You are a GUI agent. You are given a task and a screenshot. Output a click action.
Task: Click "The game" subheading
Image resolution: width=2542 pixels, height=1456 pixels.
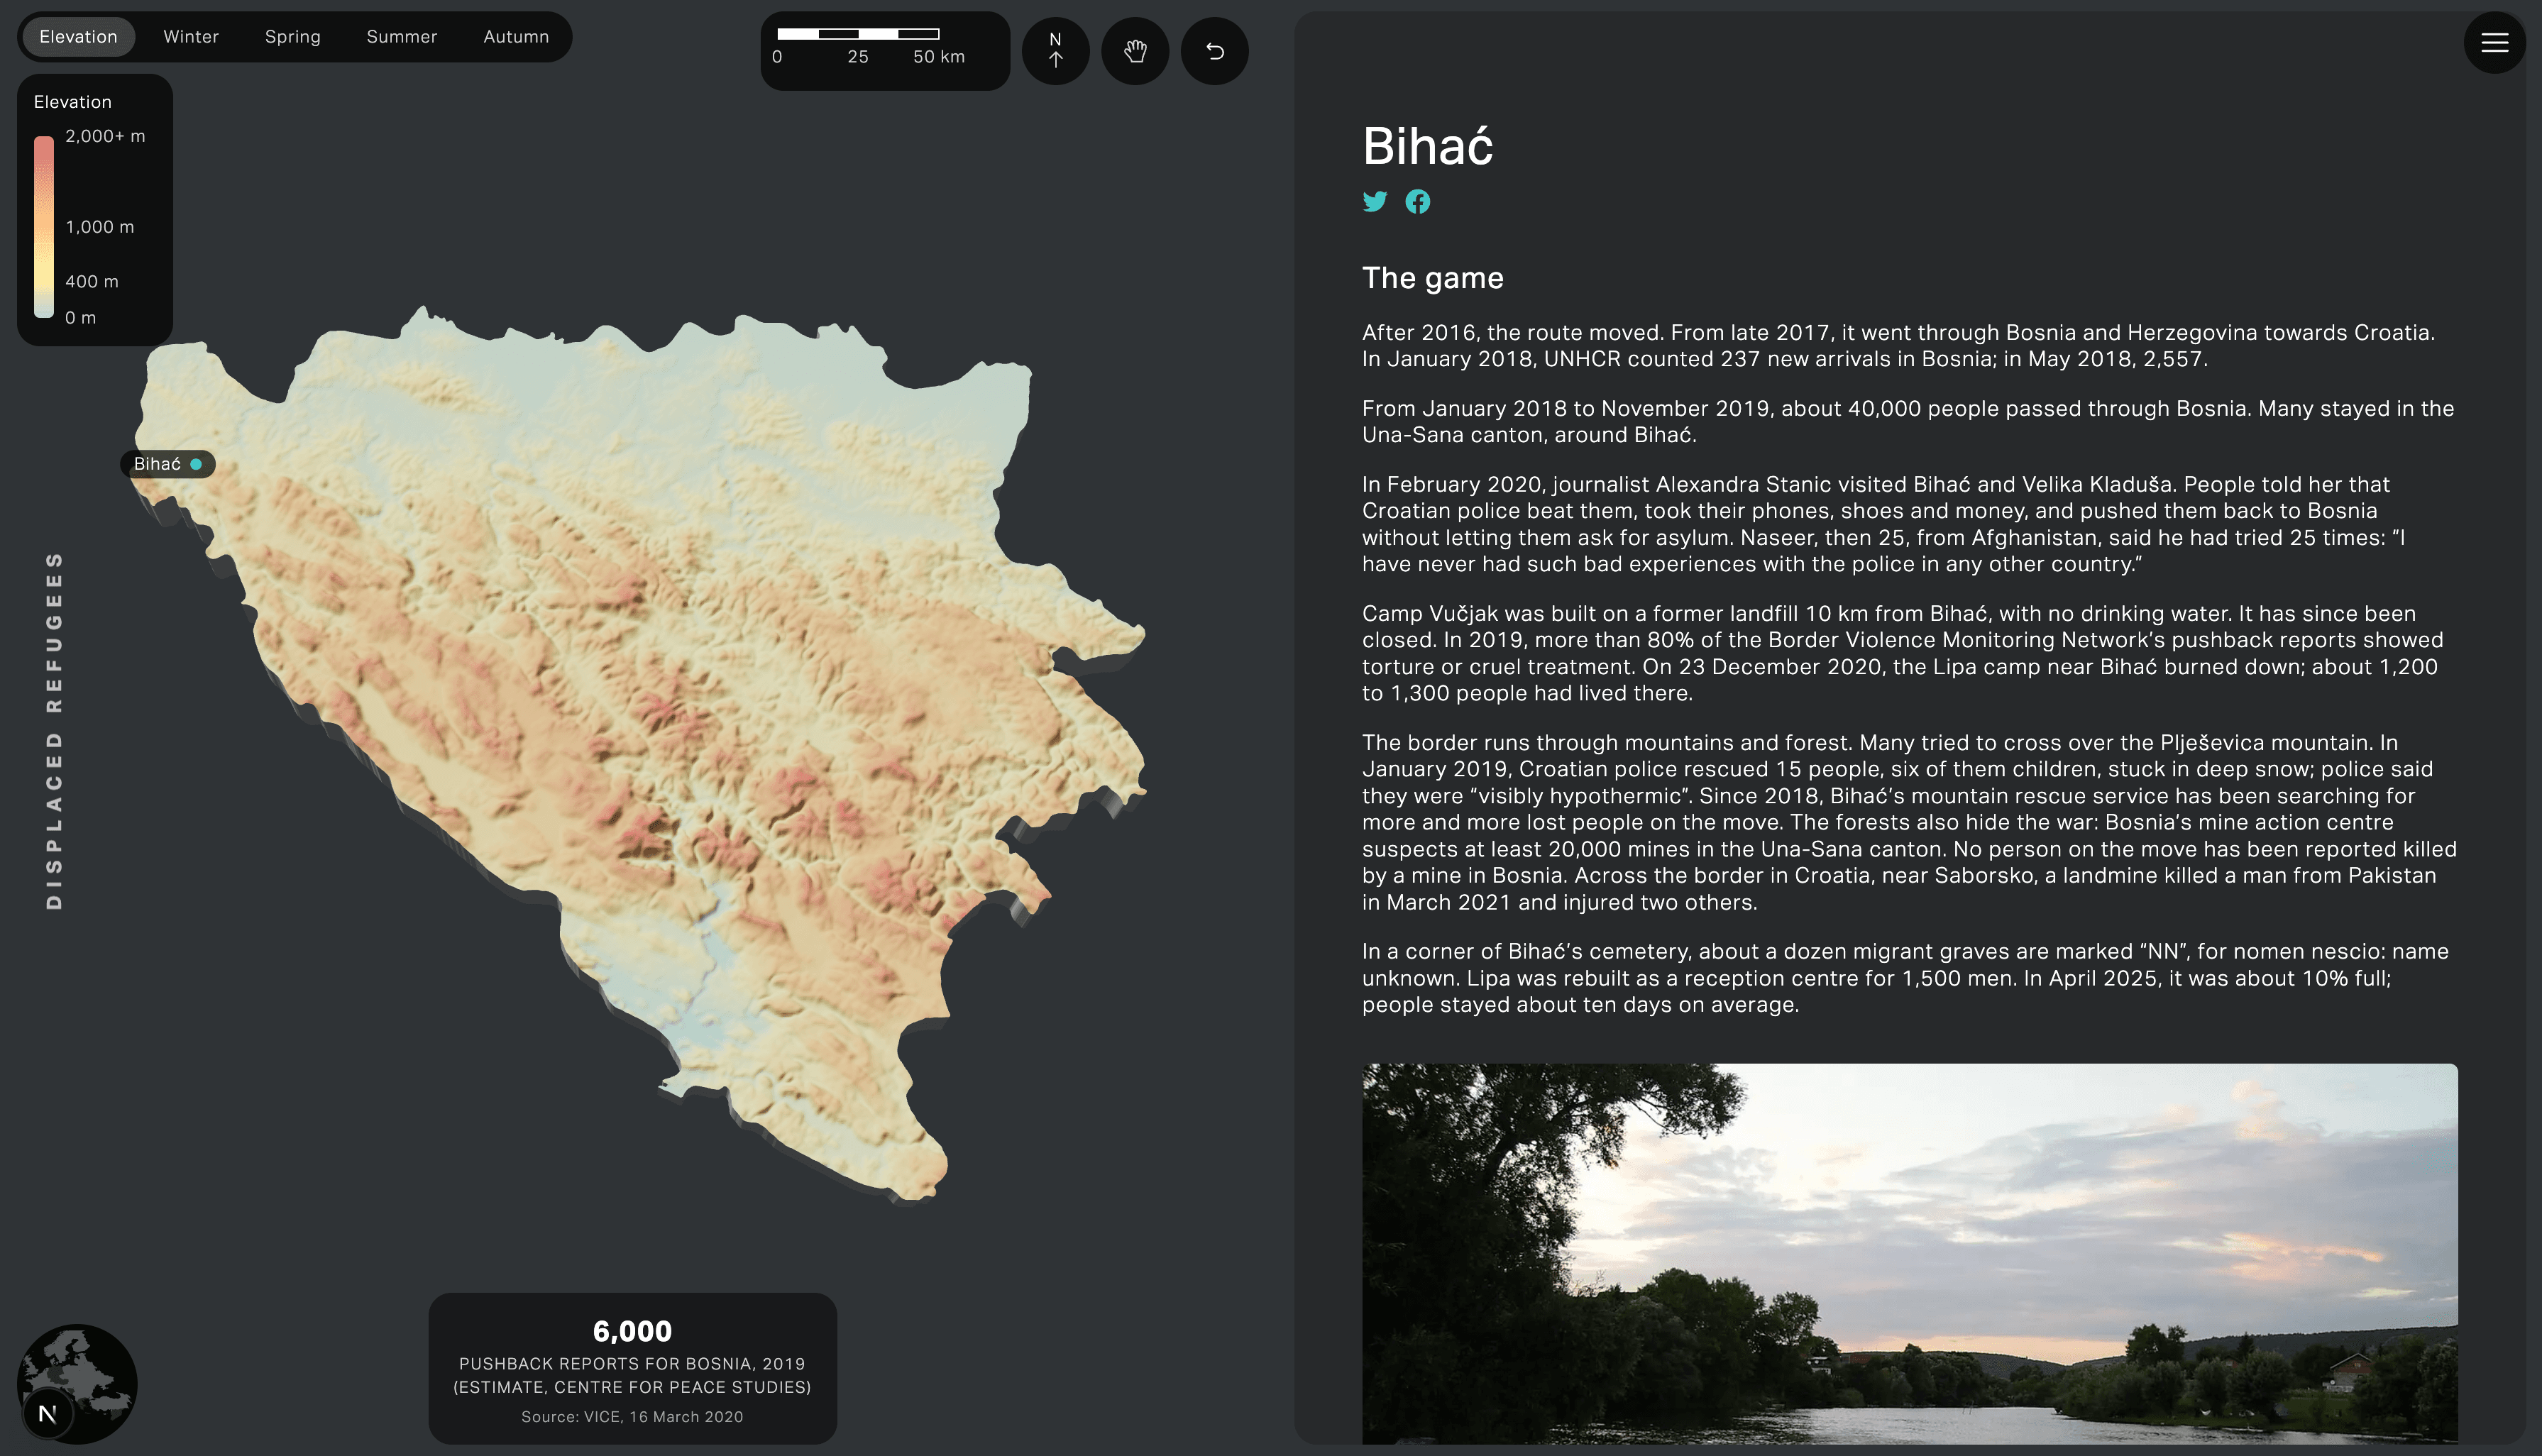coord(1432,278)
